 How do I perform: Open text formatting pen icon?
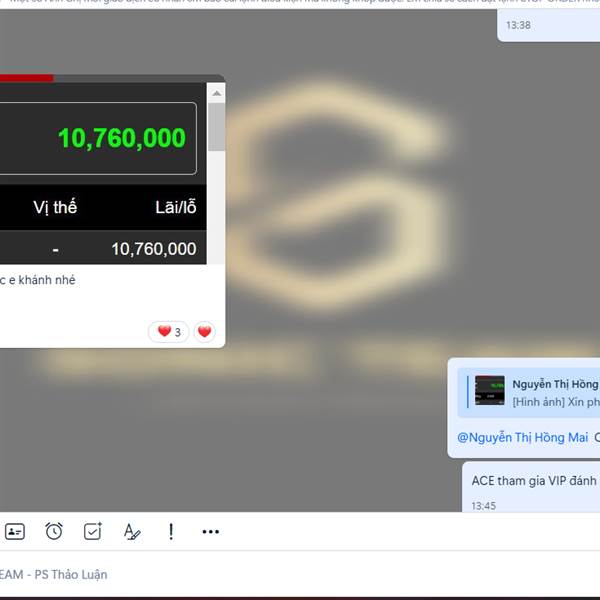[x=132, y=532]
